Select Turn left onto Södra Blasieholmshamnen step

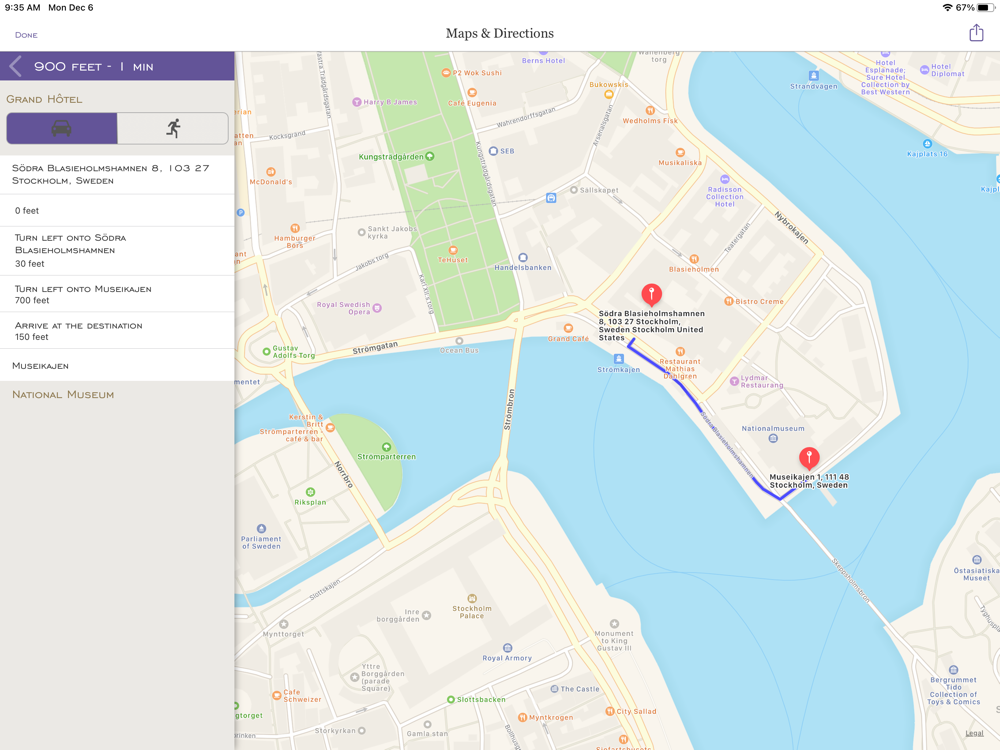[x=117, y=251]
